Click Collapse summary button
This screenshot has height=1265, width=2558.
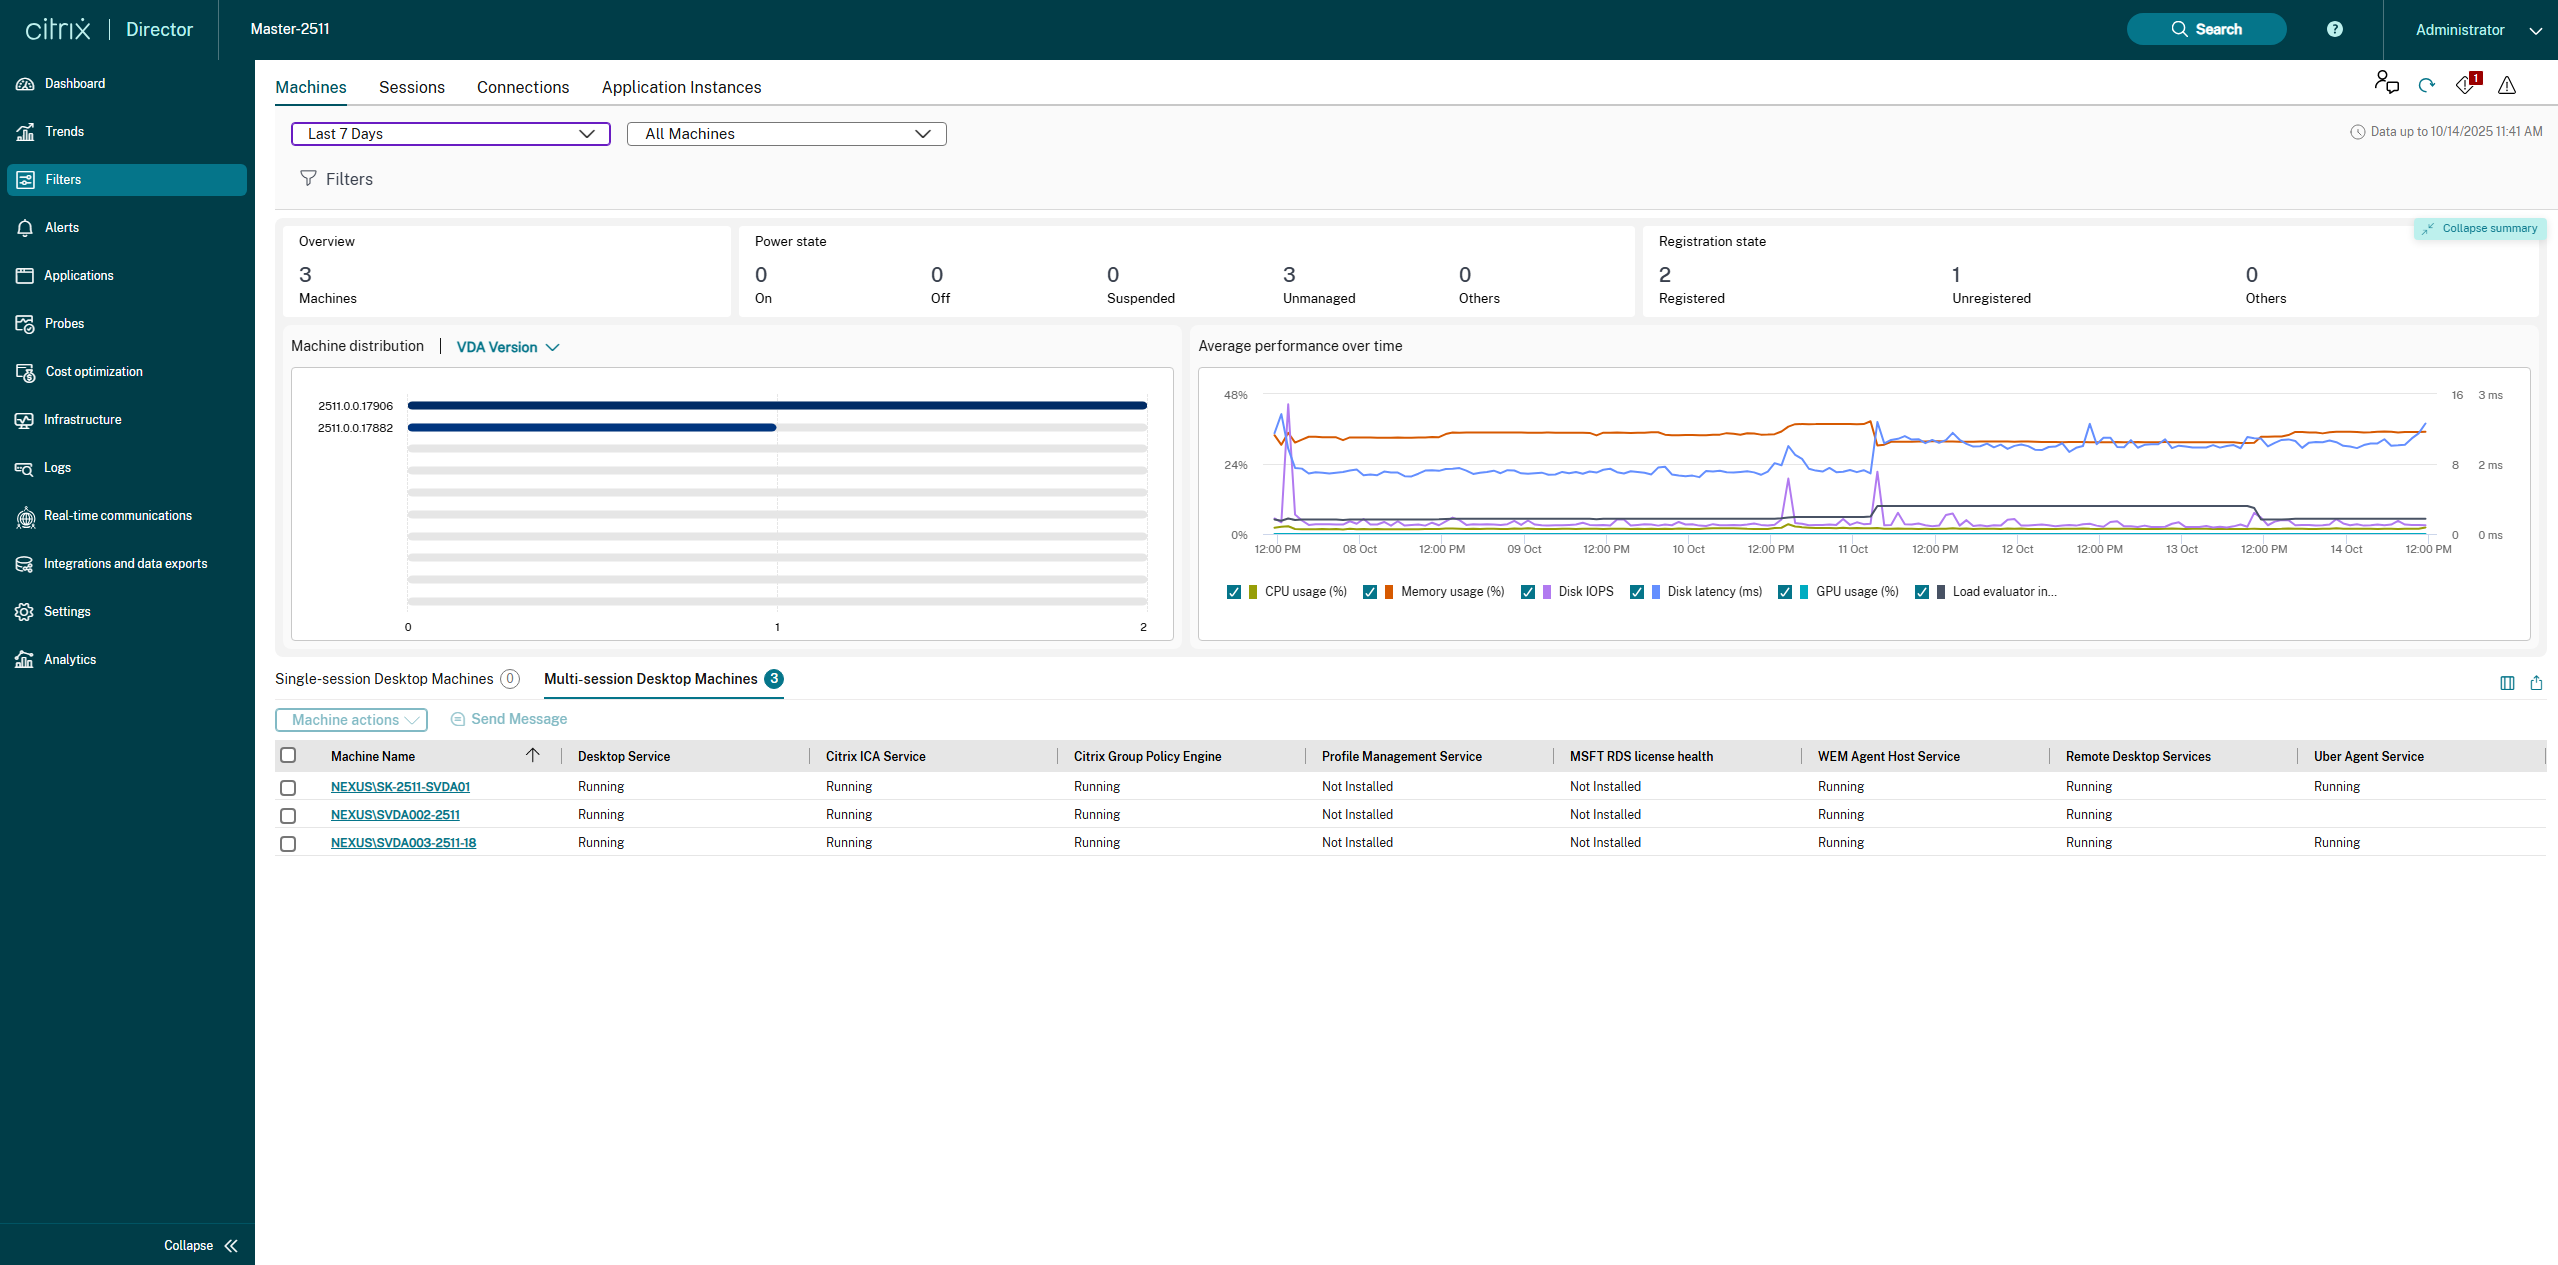2480,228
